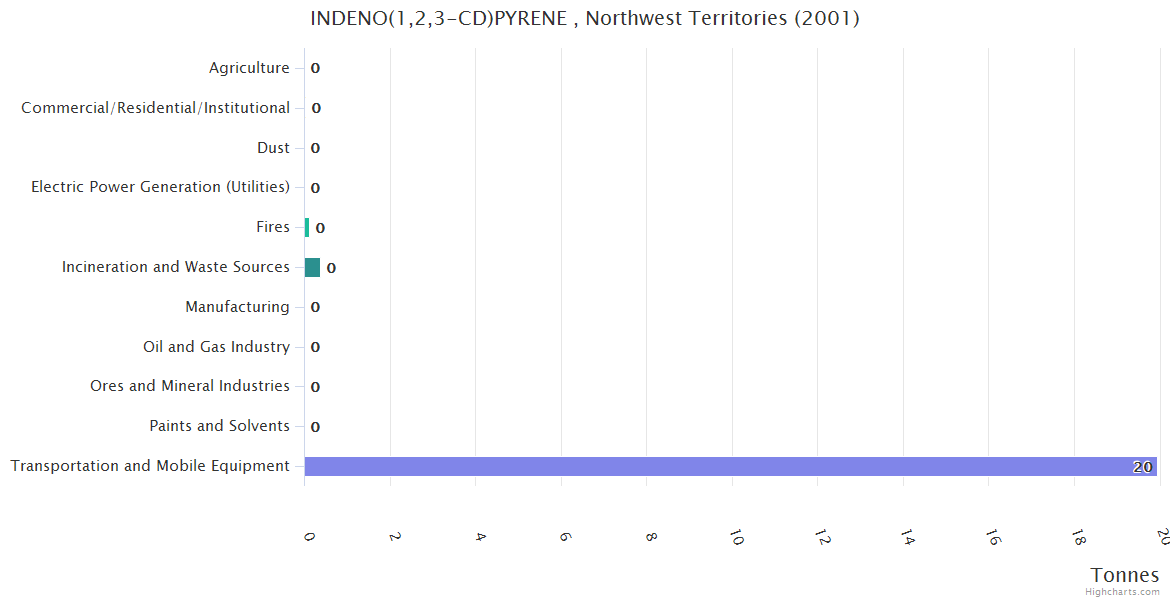Open the Highcharts.com credit link
The height and width of the screenshot is (600, 1170).
(1123, 592)
